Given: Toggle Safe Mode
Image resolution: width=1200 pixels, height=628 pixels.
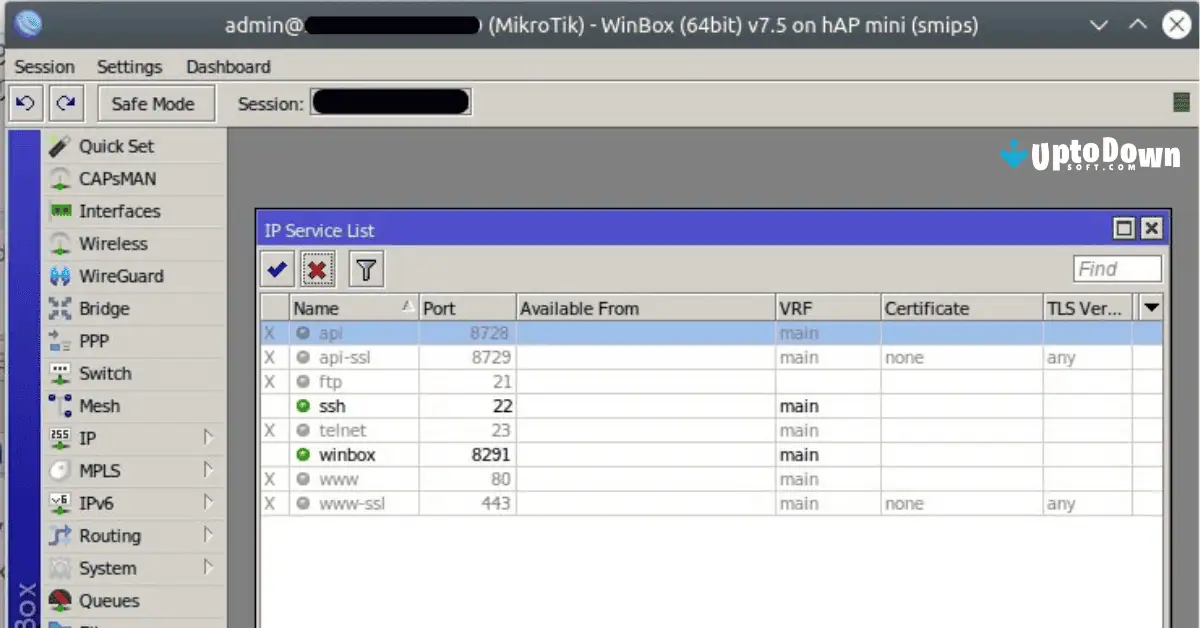Looking at the screenshot, I should [156, 102].
